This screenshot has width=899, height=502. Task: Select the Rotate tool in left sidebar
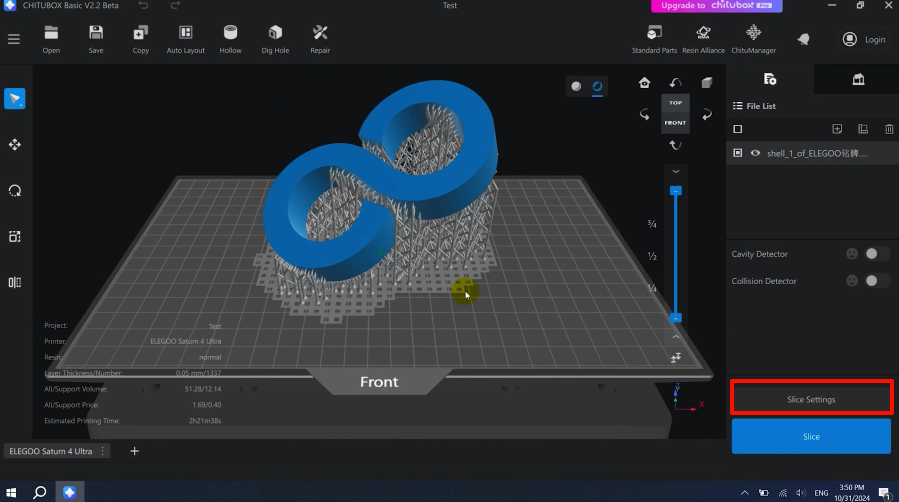pyautogui.click(x=14, y=191)
